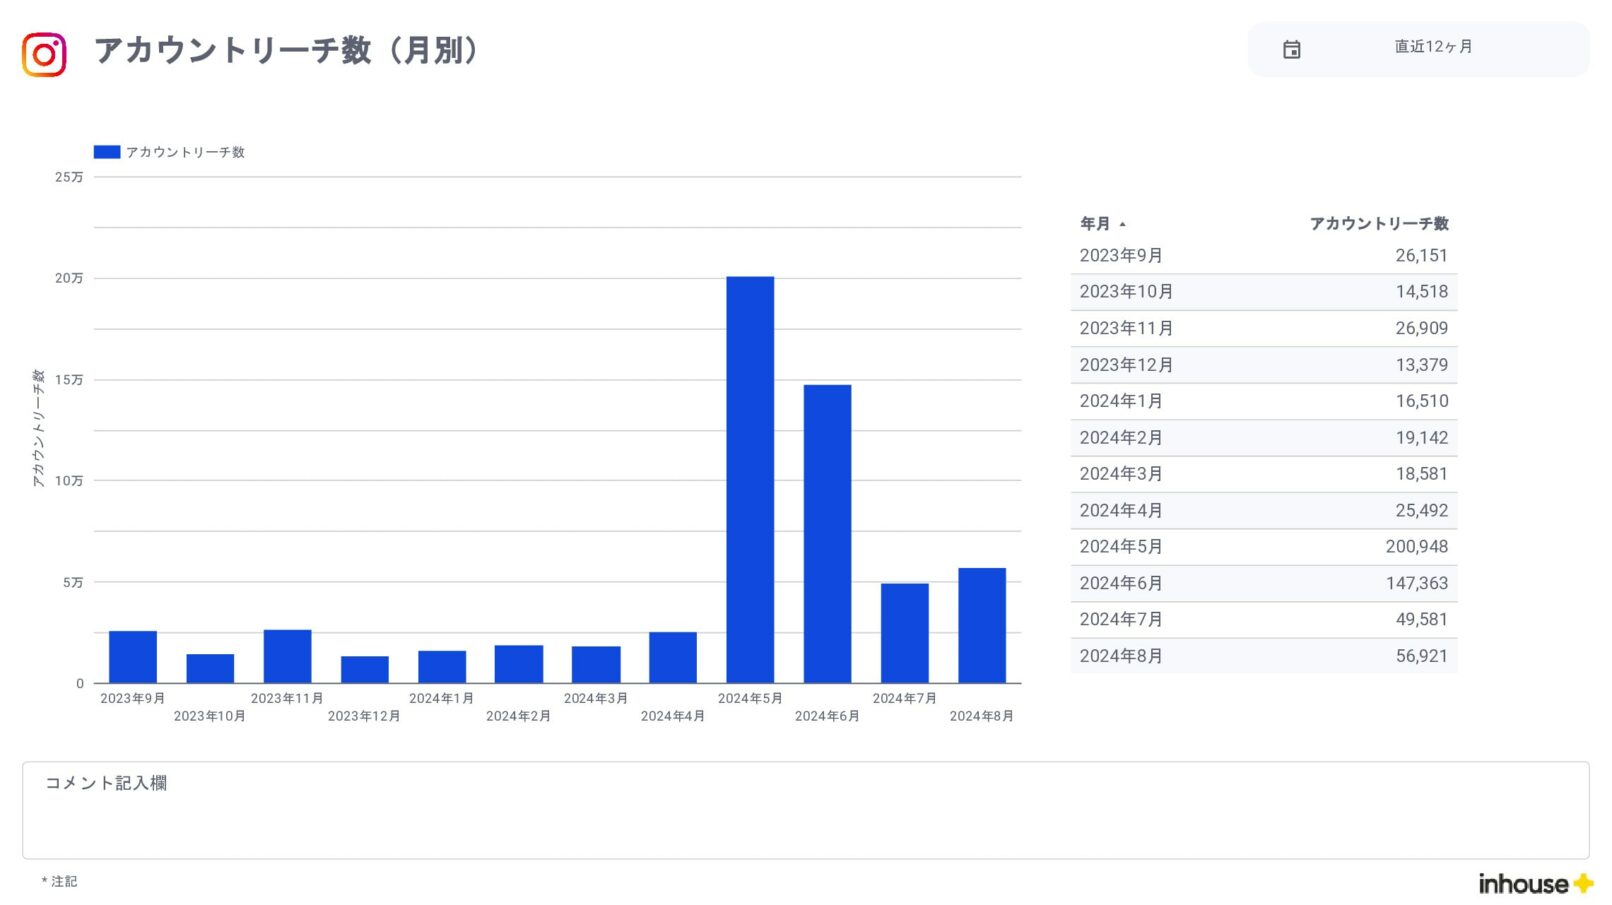Sort table by アカウントリーチ数 column header
The height and width of the screenshot is (905, 1612).
click(x=1378, y=223)
